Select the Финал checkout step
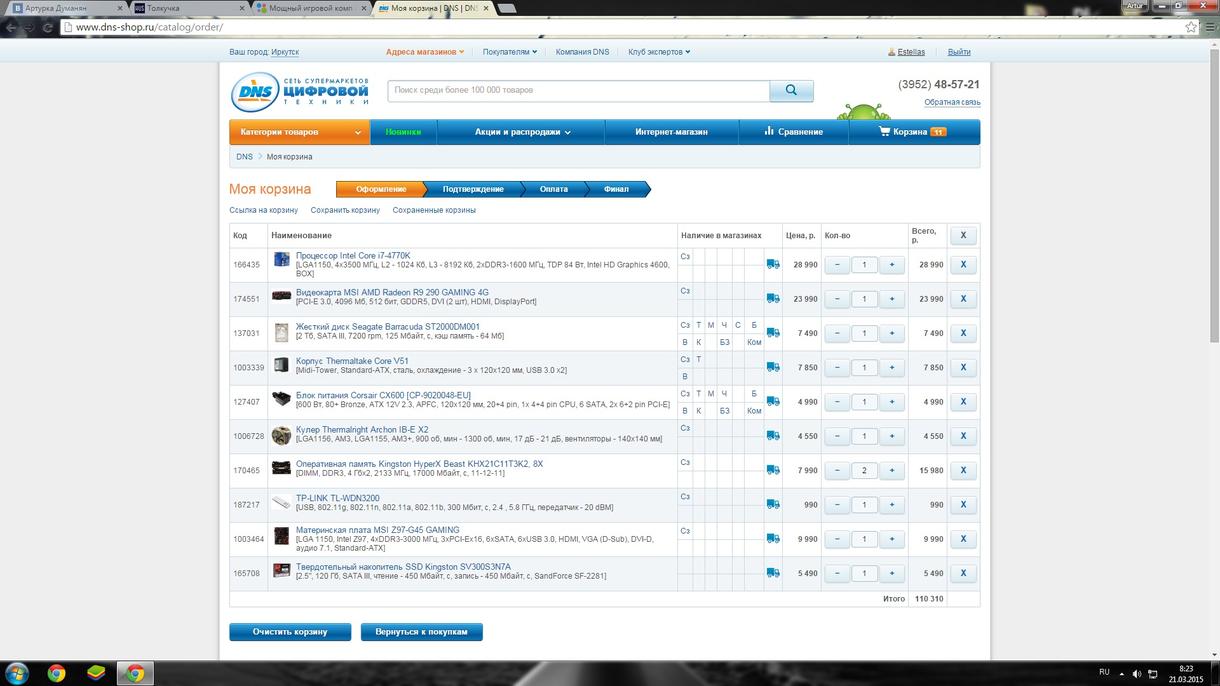The width and height of the screenshot is (1220, 686). point(616,189)
